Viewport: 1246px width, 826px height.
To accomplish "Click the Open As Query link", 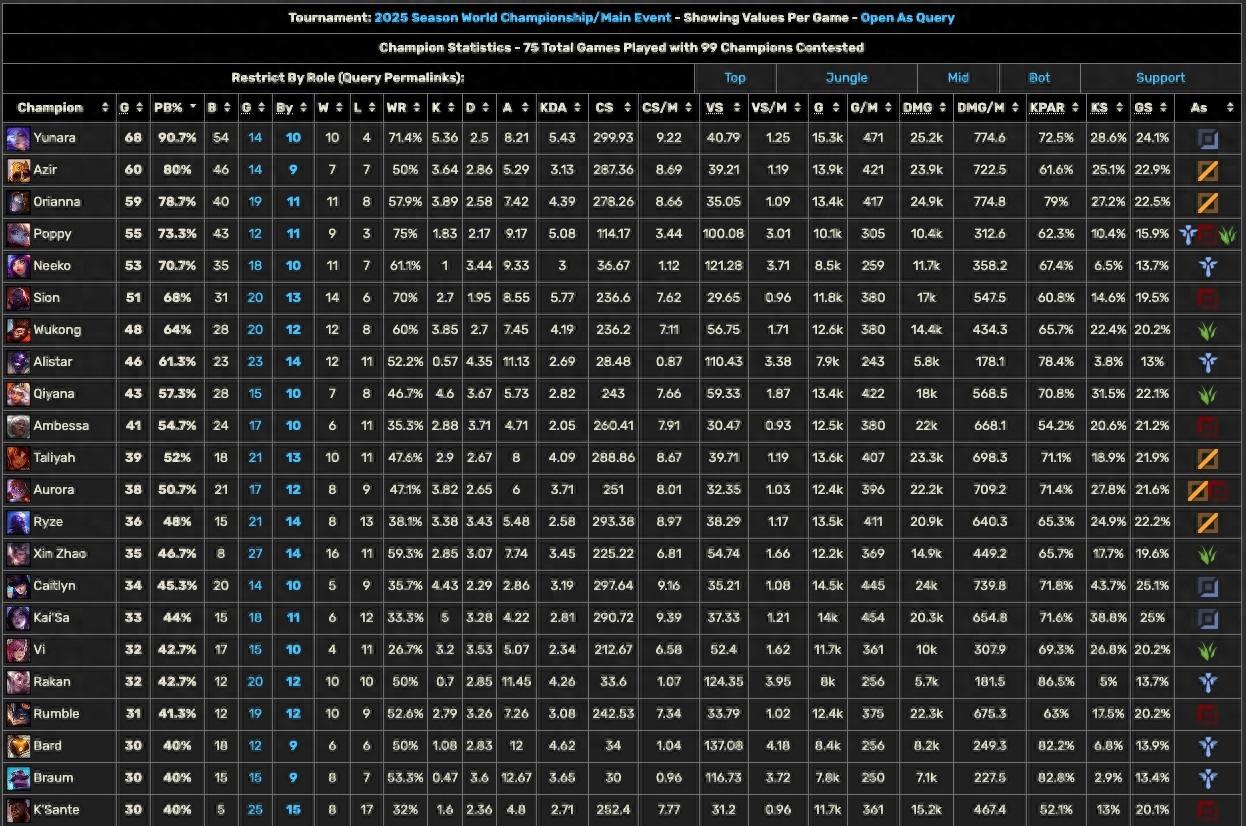I will 907,18.
